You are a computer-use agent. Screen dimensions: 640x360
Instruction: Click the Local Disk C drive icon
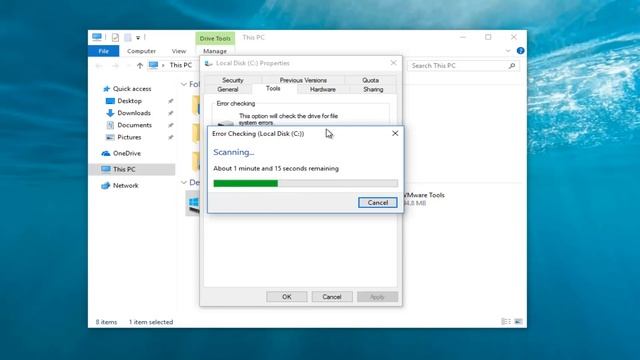coord(193,203)
